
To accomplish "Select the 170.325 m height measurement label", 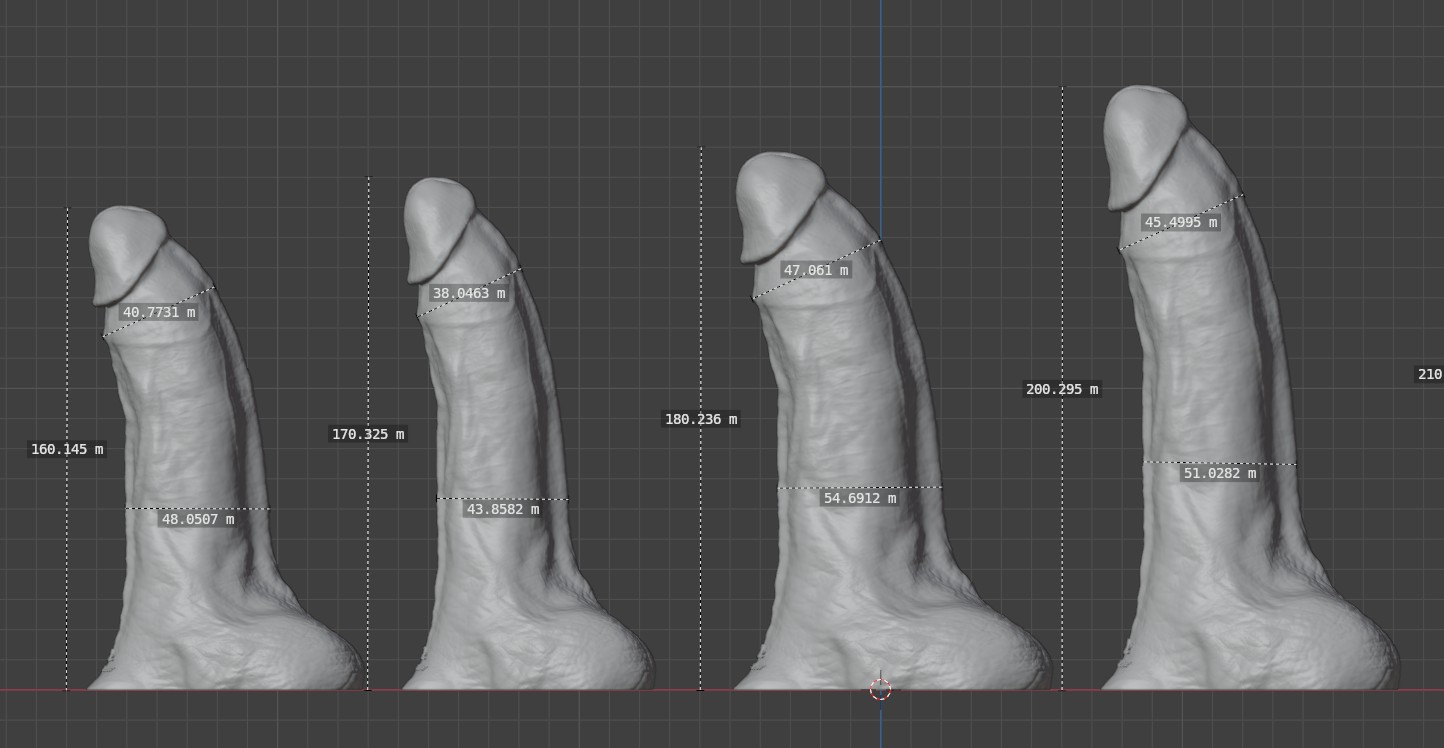I will (x=368, y=434).
